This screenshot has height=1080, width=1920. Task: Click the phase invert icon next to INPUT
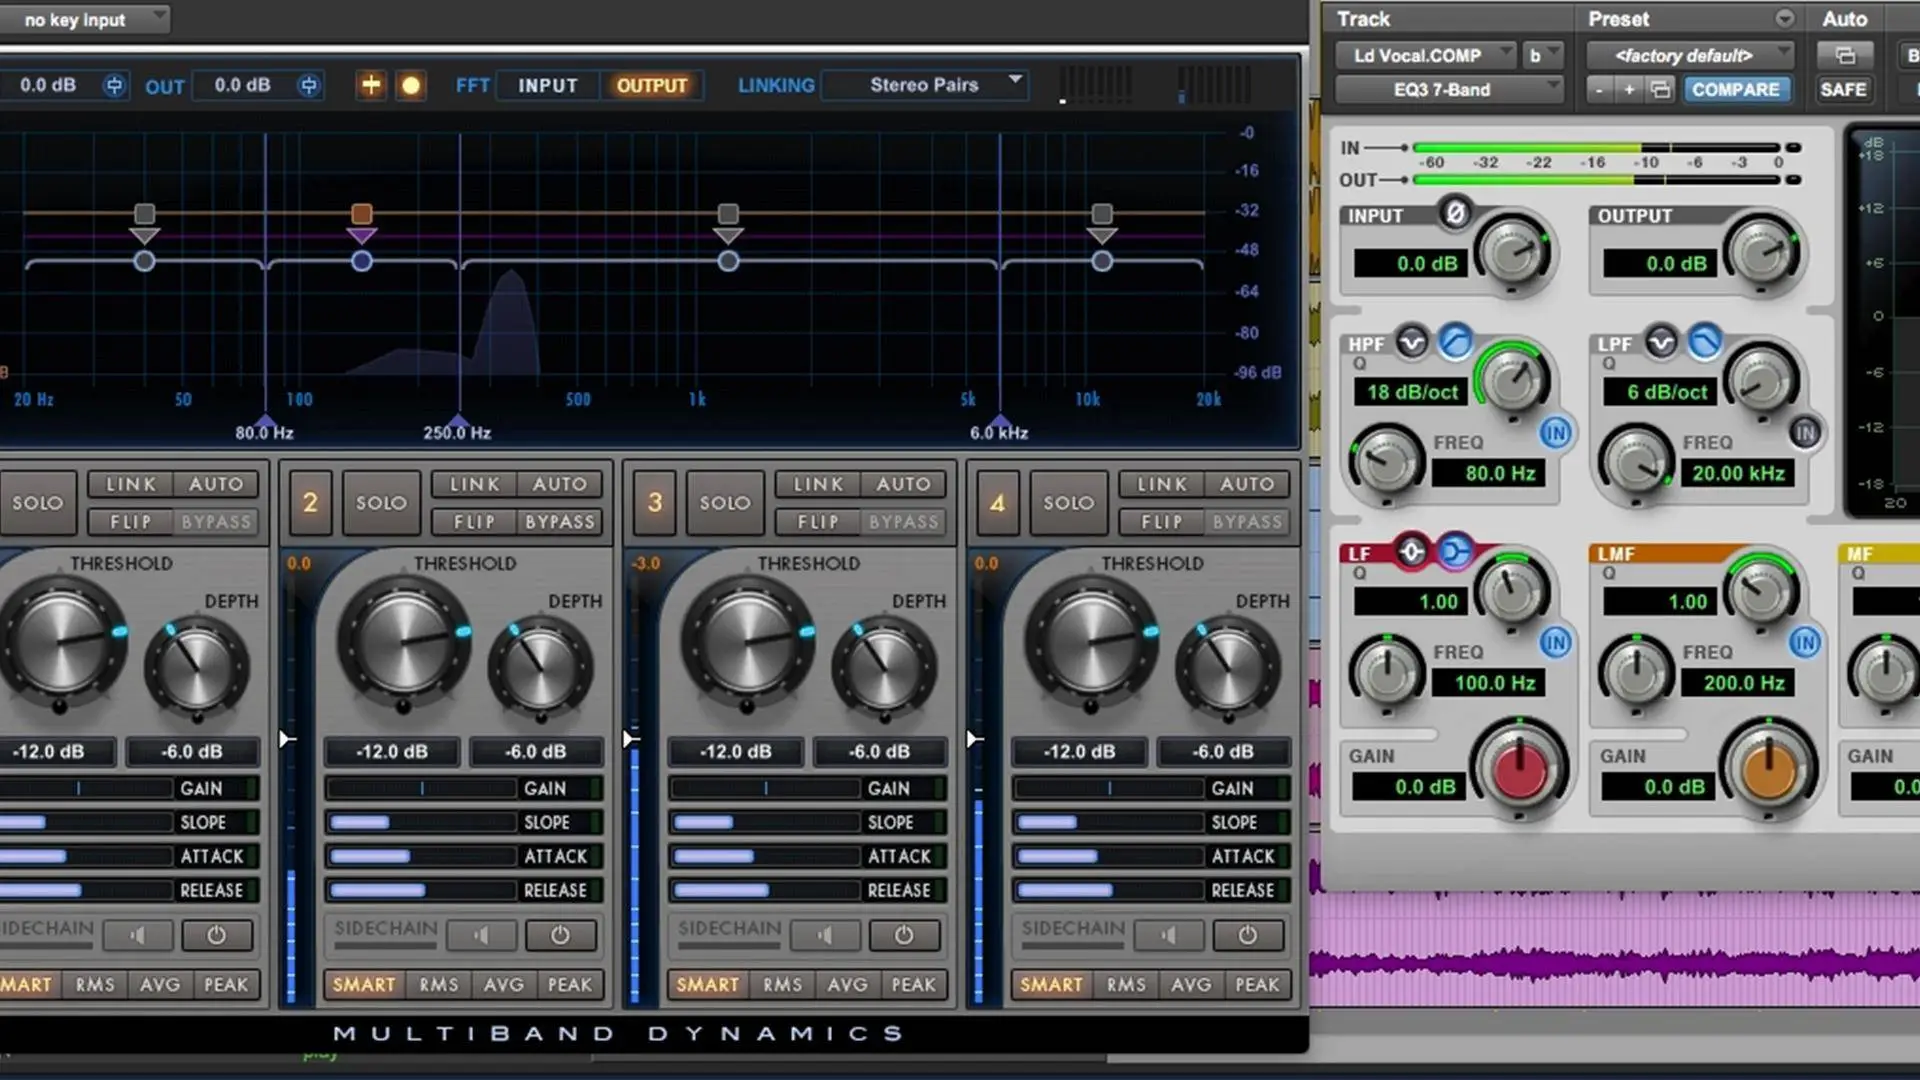(1456, 210)
